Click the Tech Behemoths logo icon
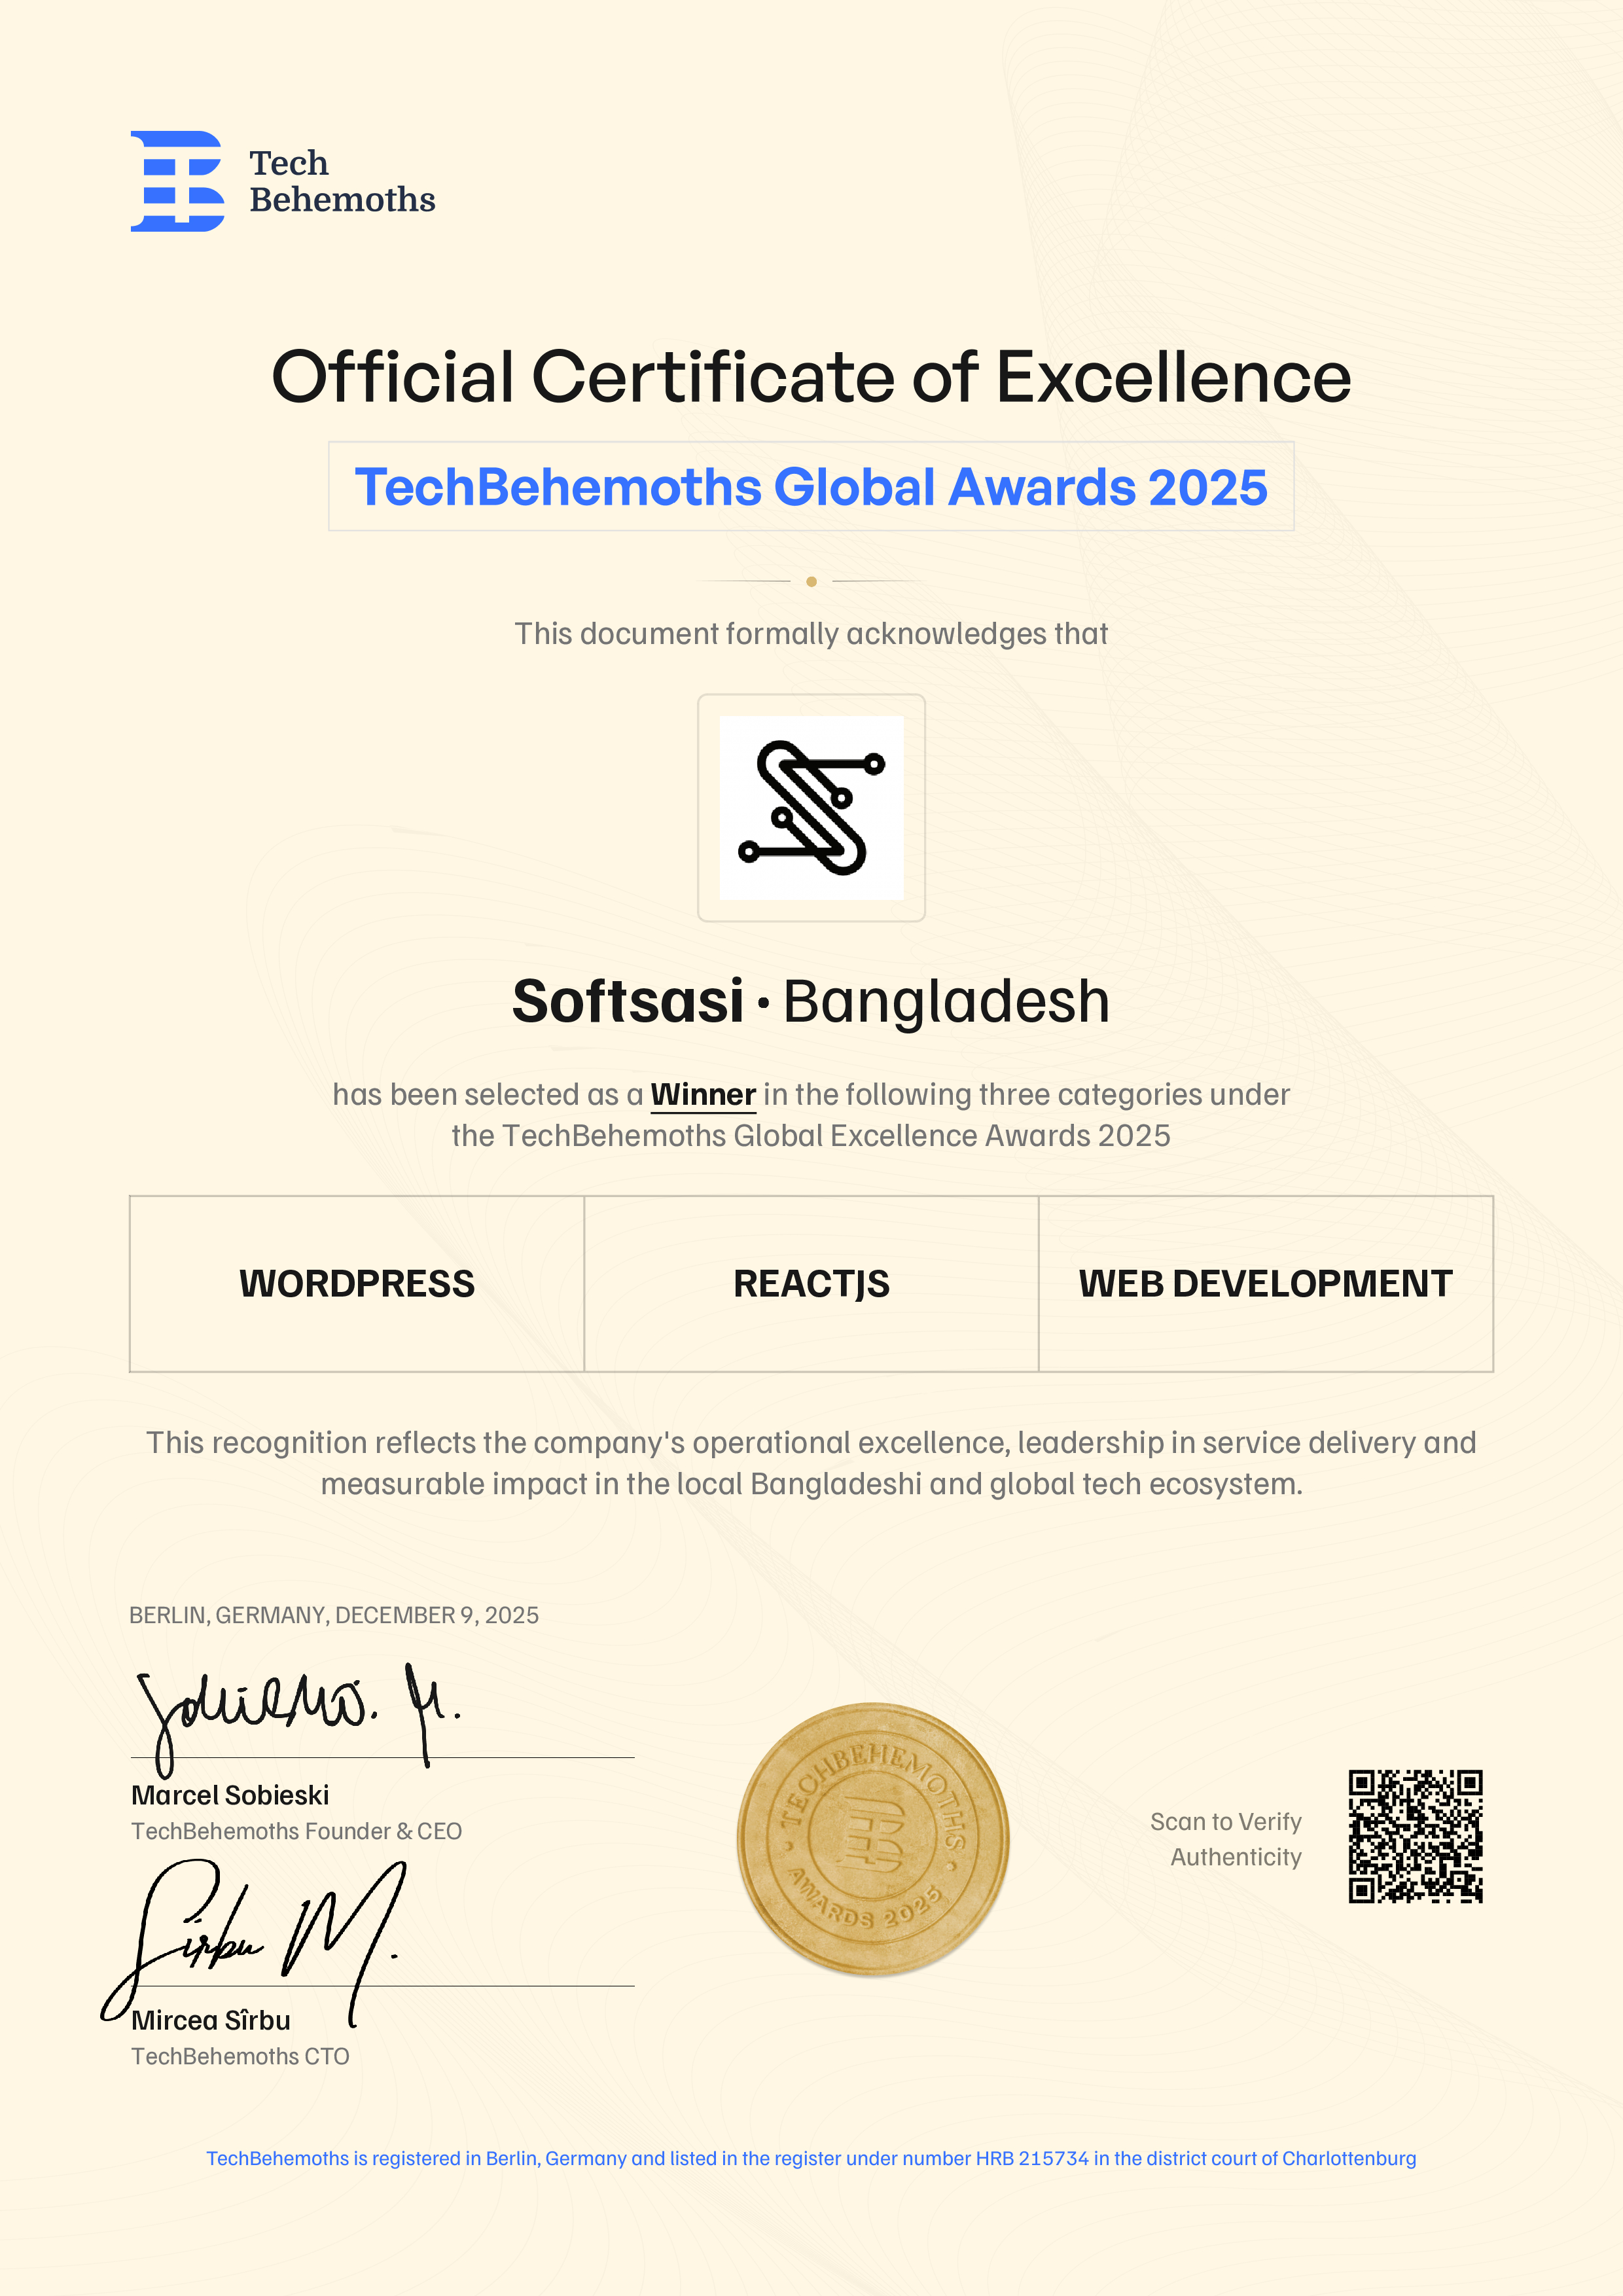 pyautogui.click(x=177, y=181)
